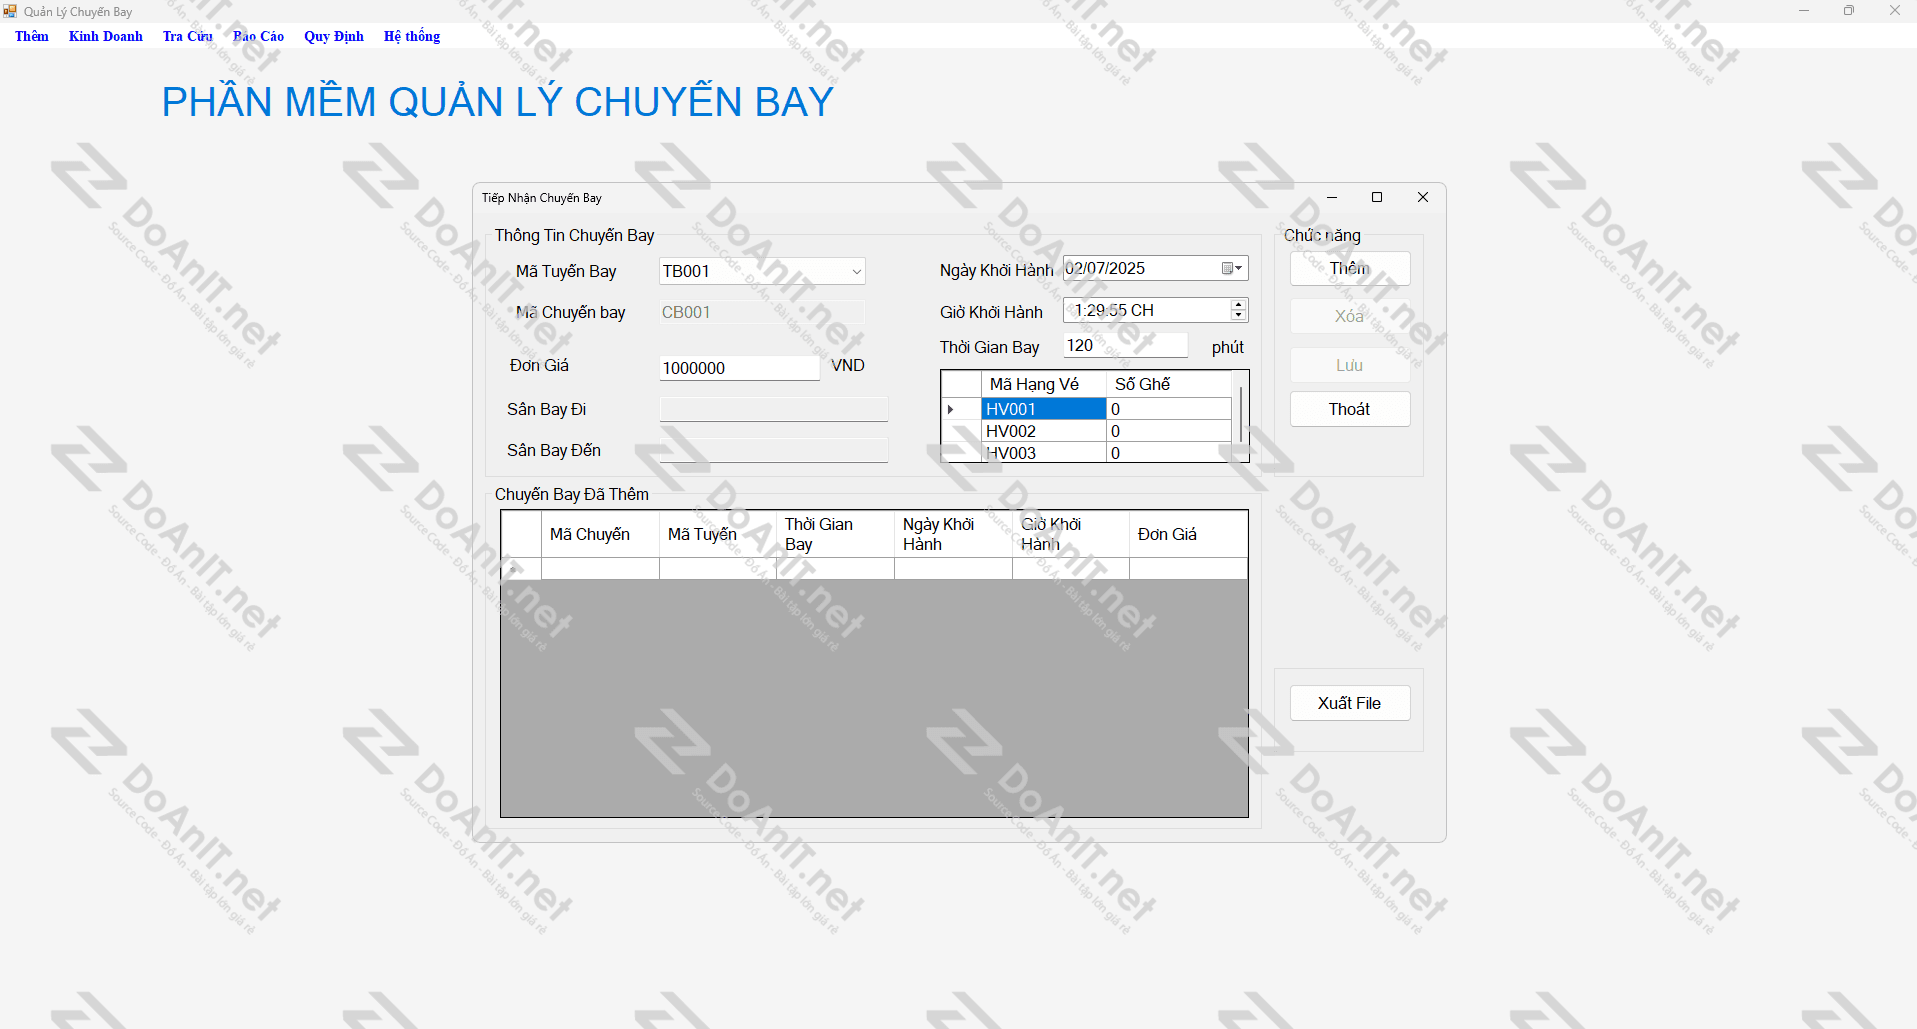Click the row selector arrow for HV001
This screenshot has width=1917, height=1029.
pos(961,409)
